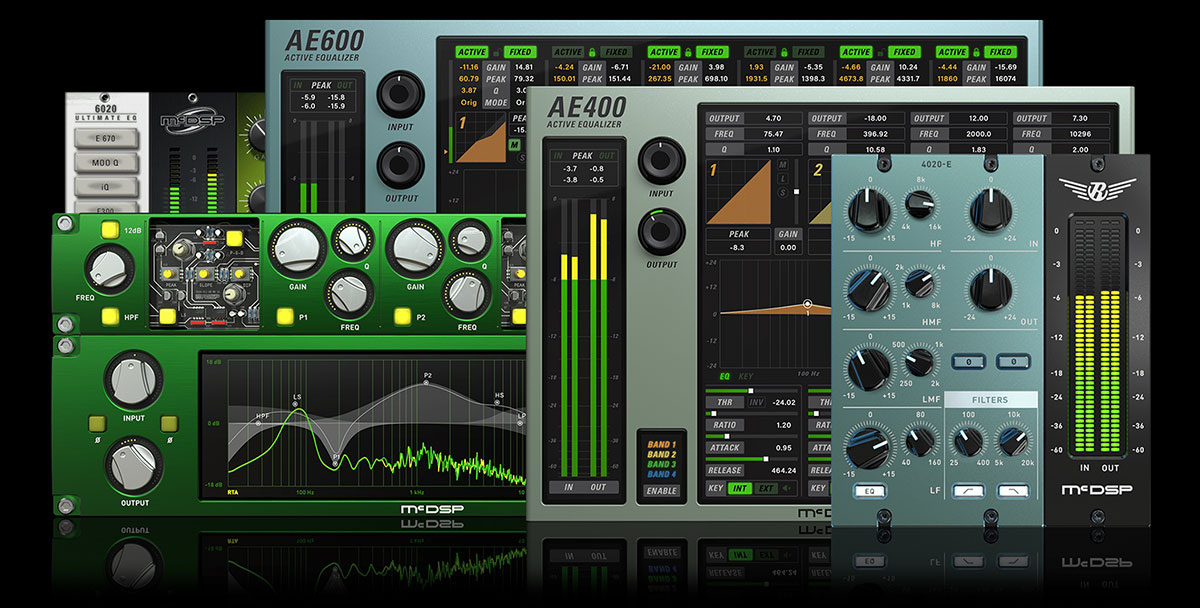Click the M channel button beside AE400 band 1
1200x608 pixels.
[x=783, y=165]
